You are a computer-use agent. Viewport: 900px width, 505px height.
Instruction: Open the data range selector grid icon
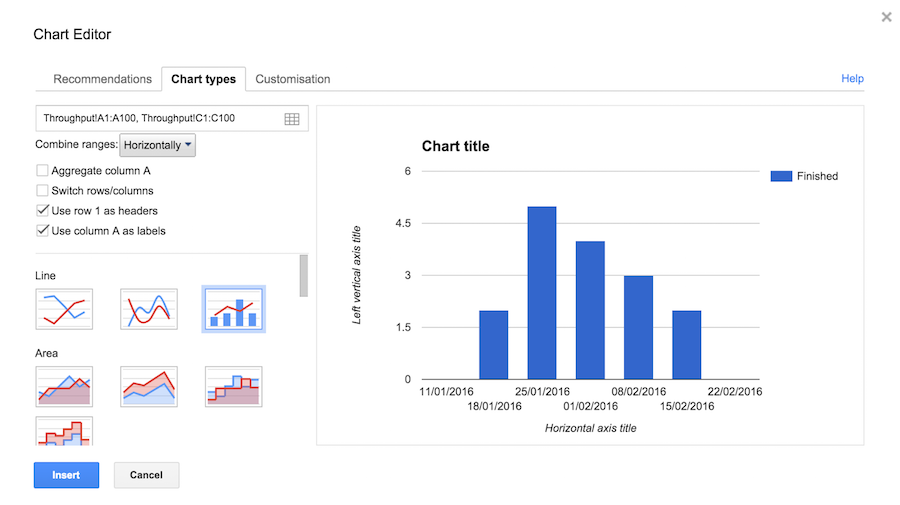click(292, 119)
